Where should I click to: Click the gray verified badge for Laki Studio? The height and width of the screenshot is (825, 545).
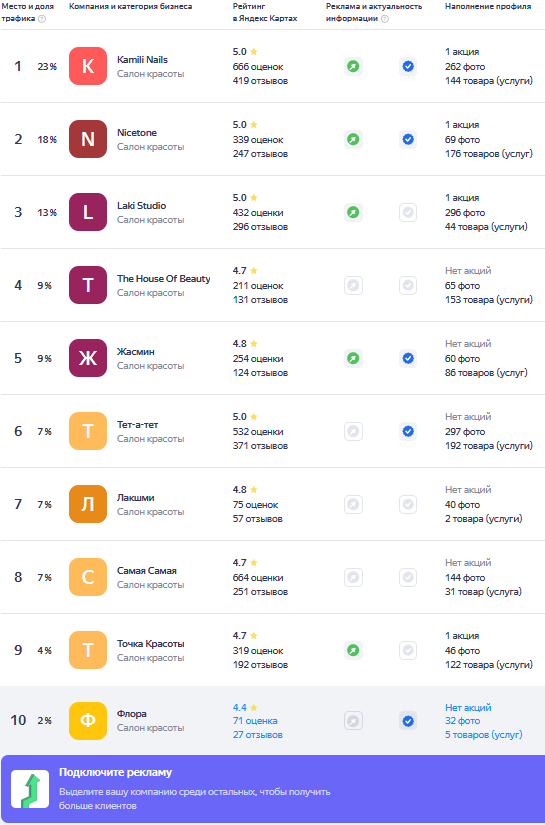(x=408, y=213)
